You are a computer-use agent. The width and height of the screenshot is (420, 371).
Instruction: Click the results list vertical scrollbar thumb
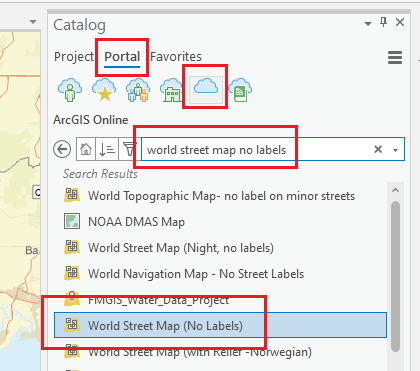tap(395, 276)
